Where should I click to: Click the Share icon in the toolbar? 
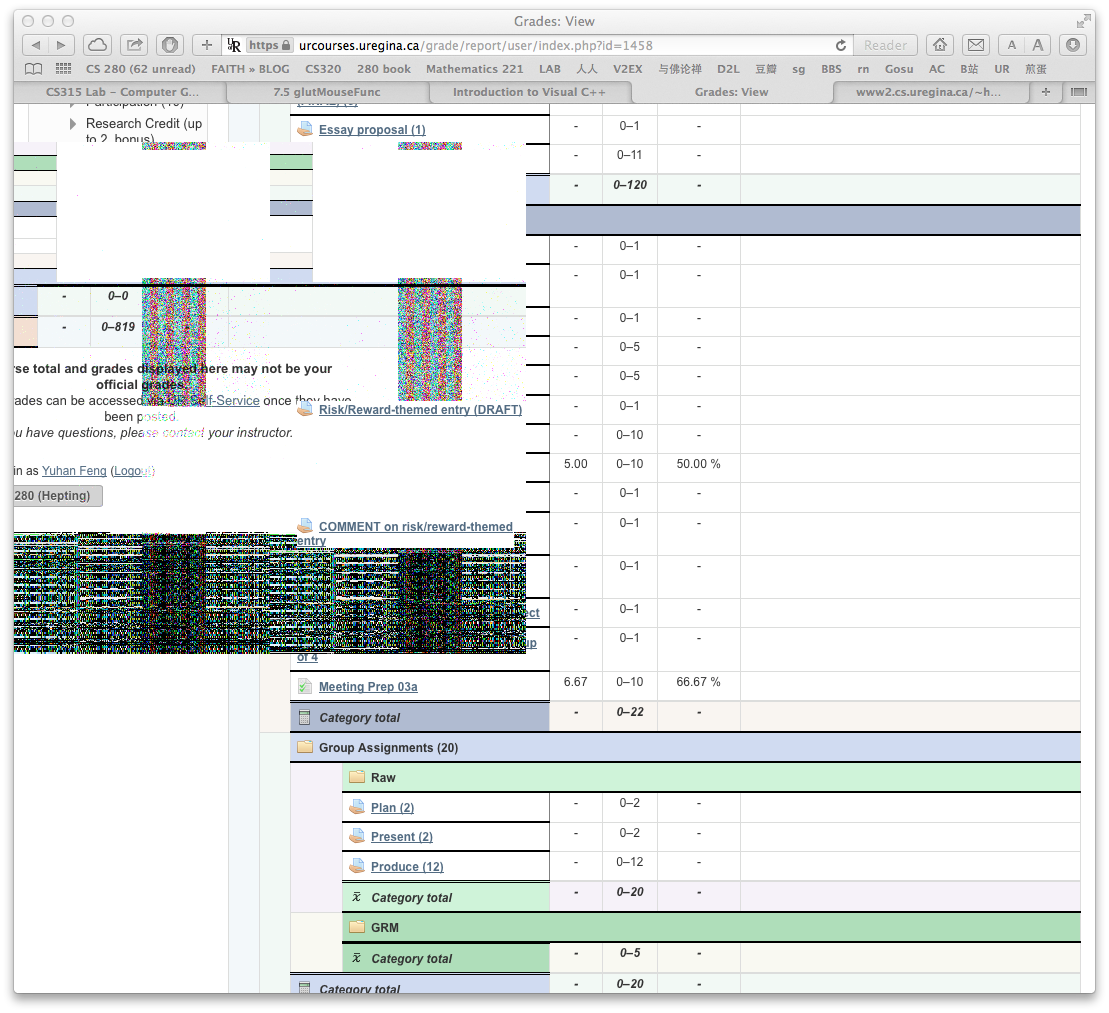pos(133,45)
